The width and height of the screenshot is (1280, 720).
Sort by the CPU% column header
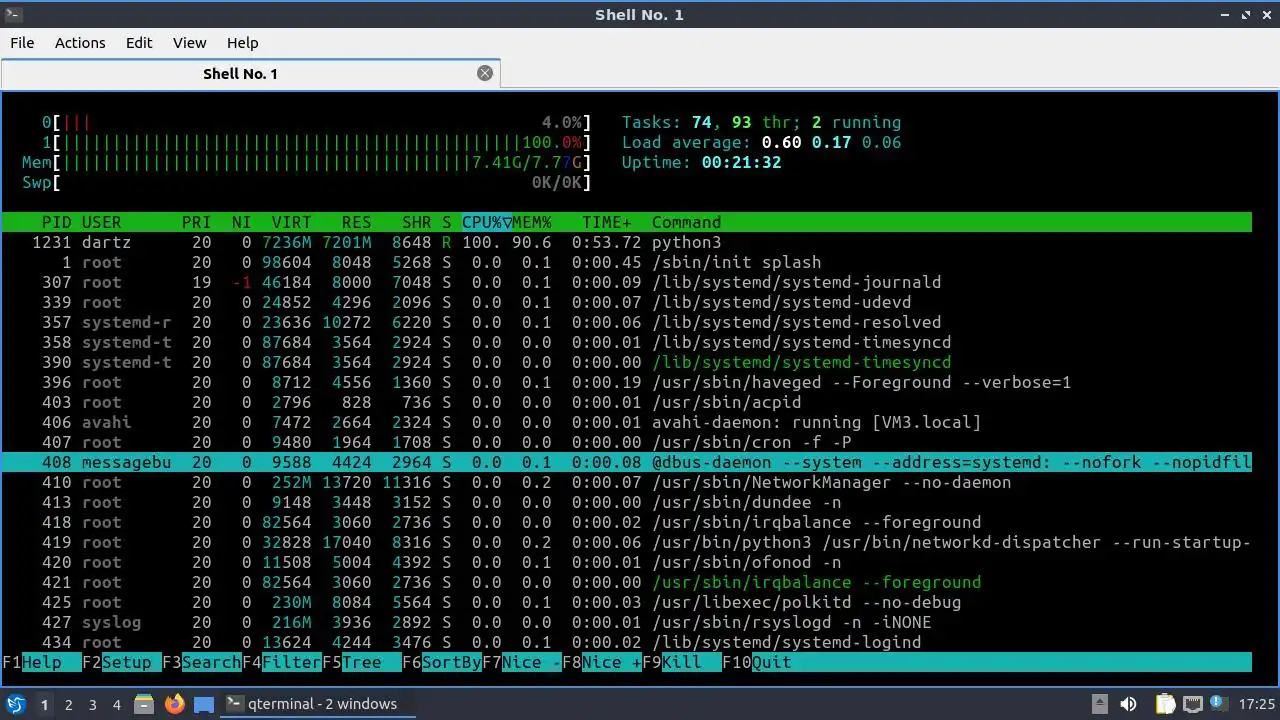[x=487, y=222]
